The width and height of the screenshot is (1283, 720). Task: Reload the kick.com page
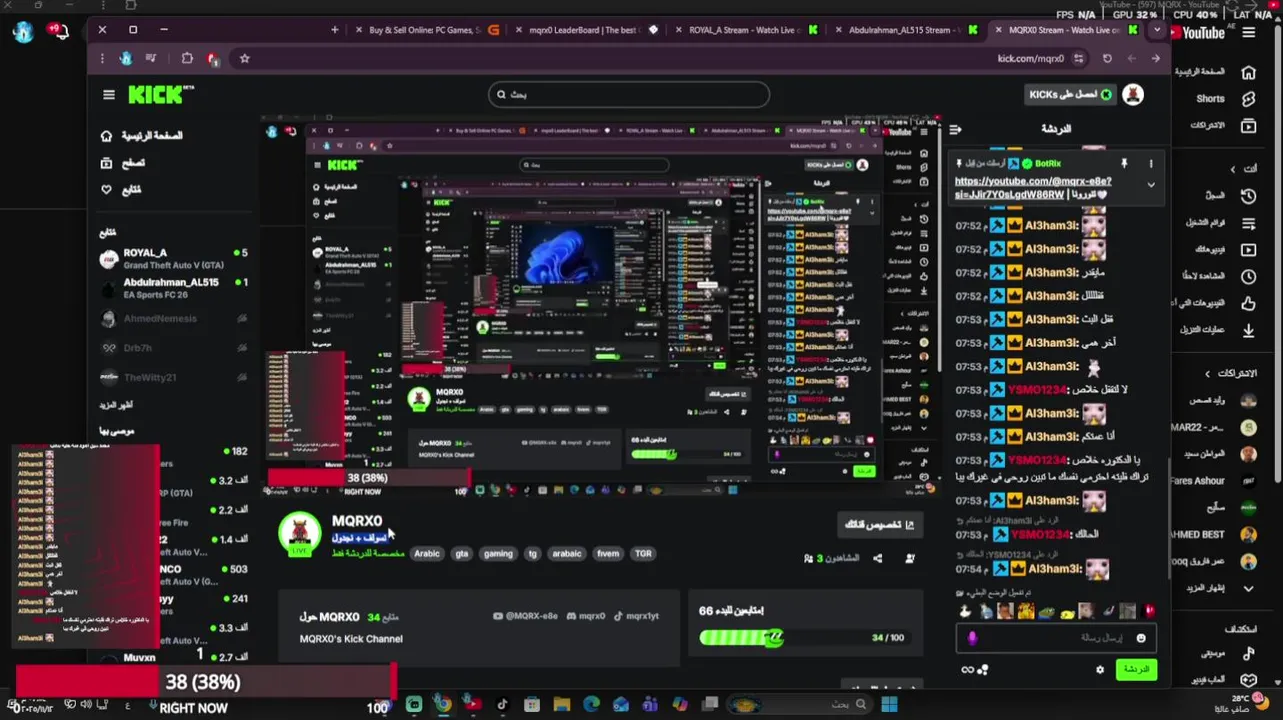[1107, 59]
